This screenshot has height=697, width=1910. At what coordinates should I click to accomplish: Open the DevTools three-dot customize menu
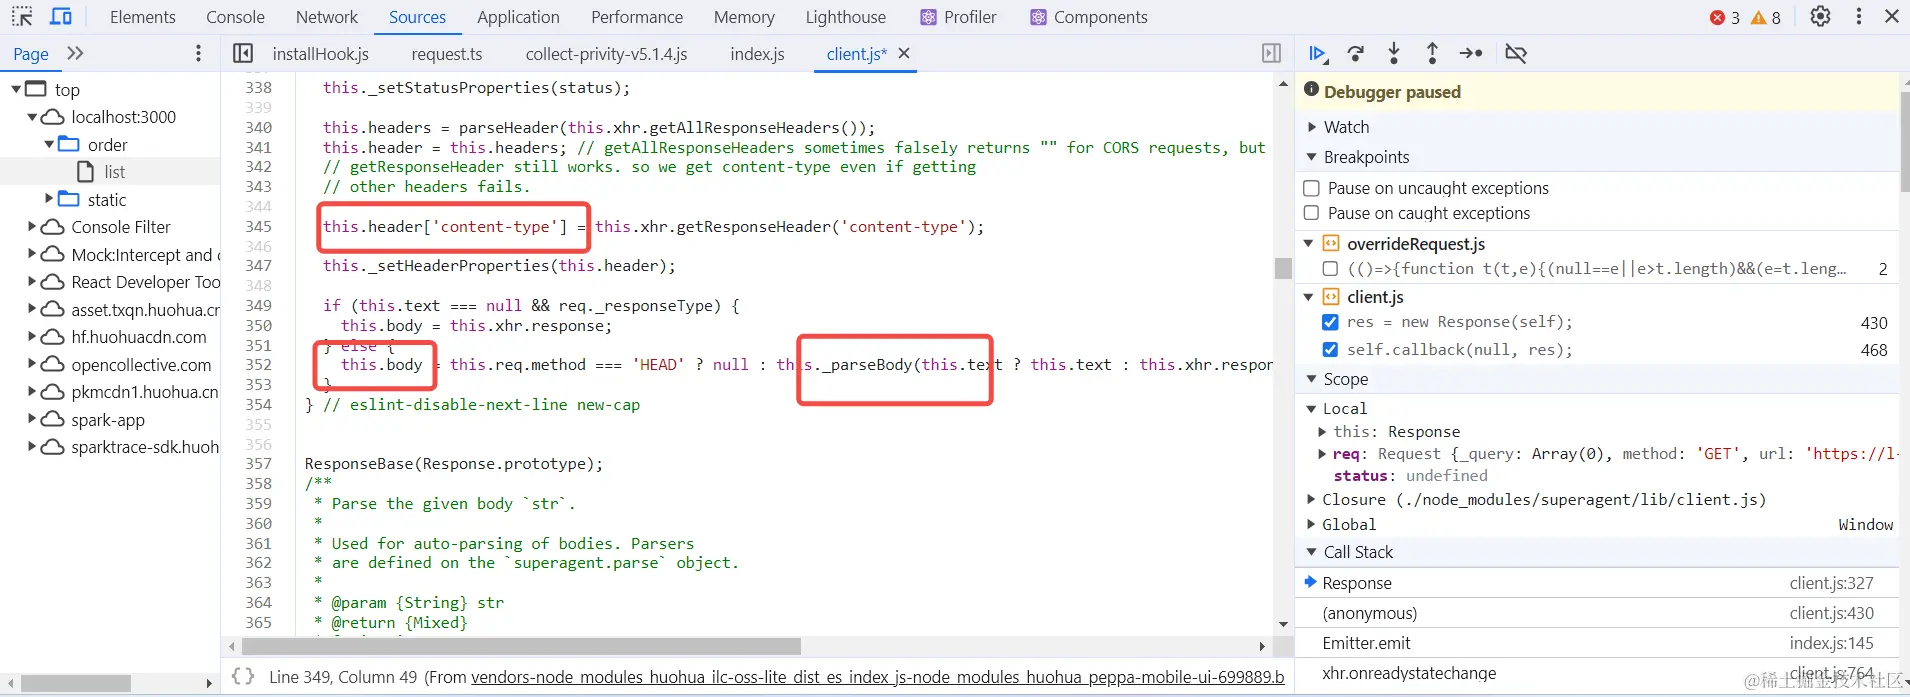click(x=1859, y=17)
